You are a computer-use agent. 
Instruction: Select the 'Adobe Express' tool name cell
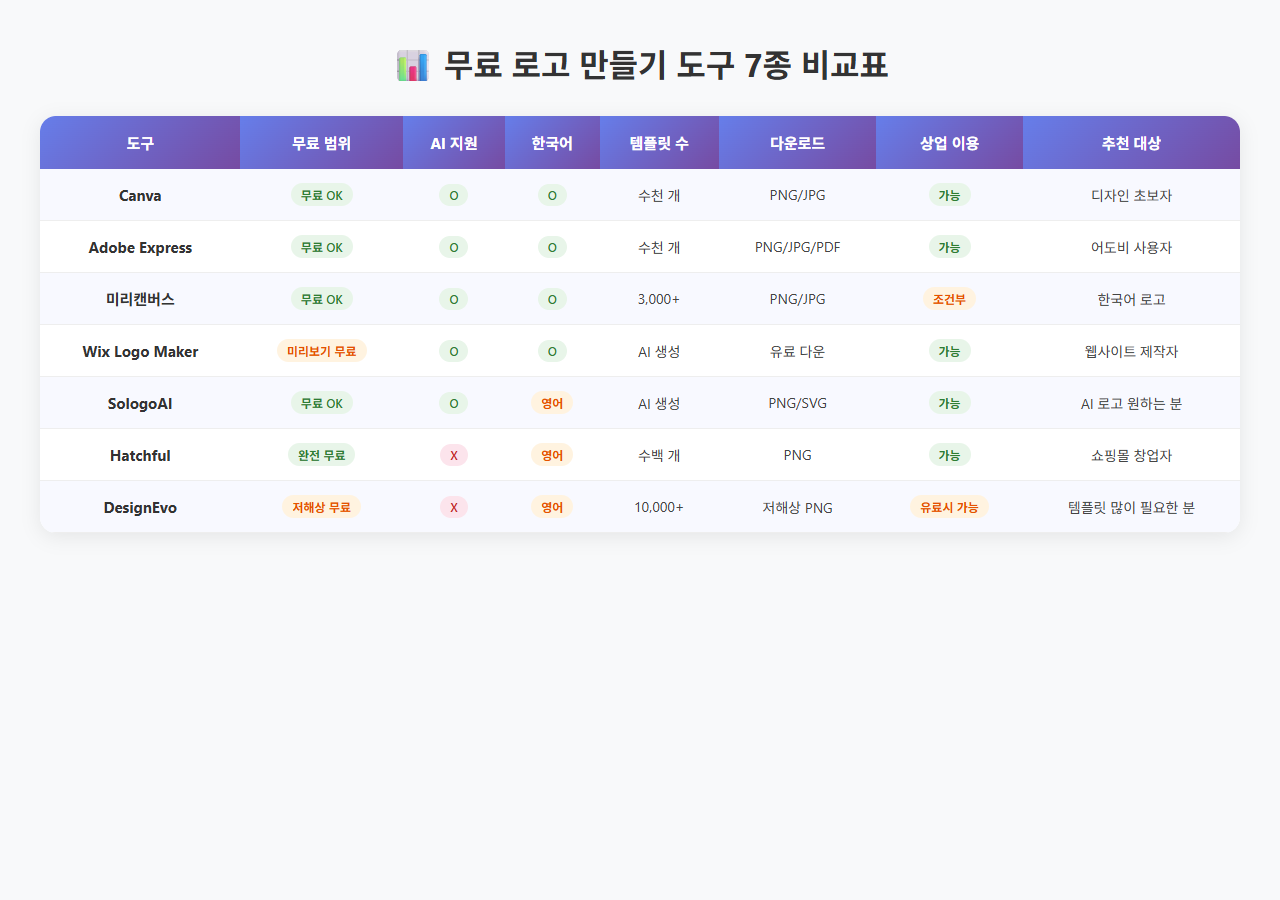139,247
